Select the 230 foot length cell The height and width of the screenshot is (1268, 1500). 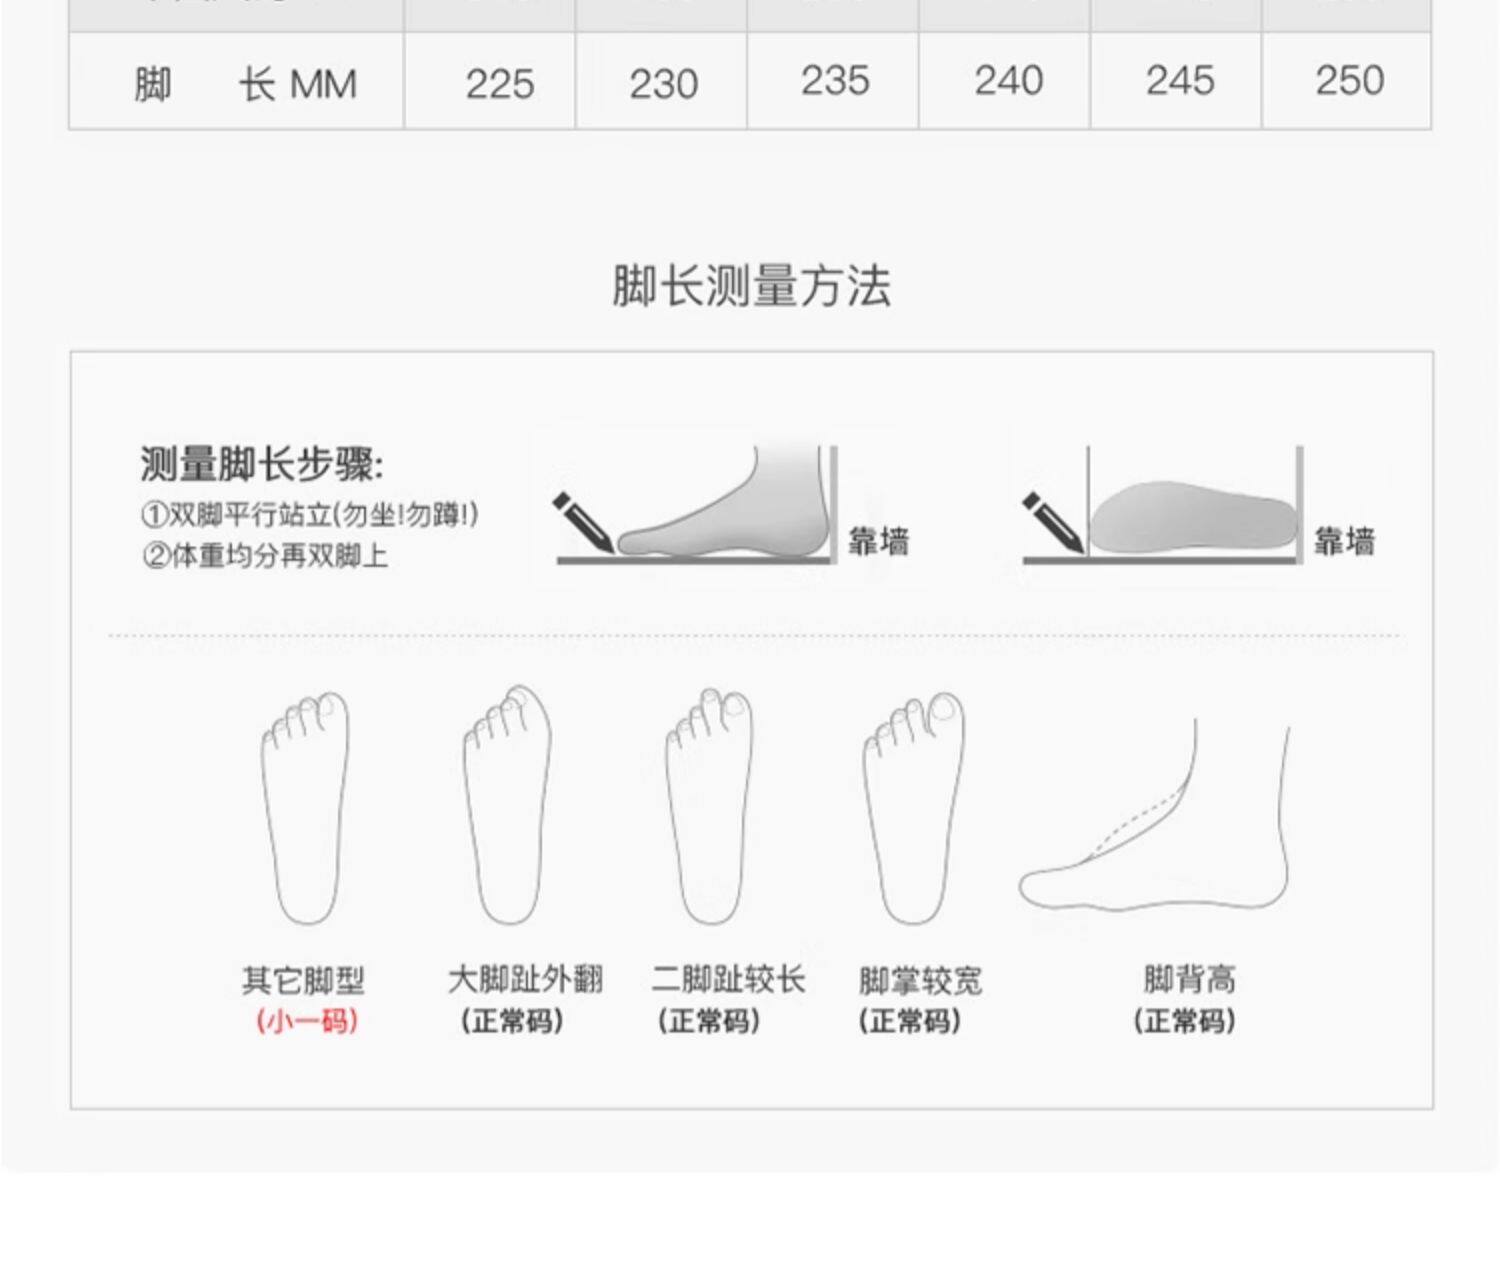click(662, 81)
